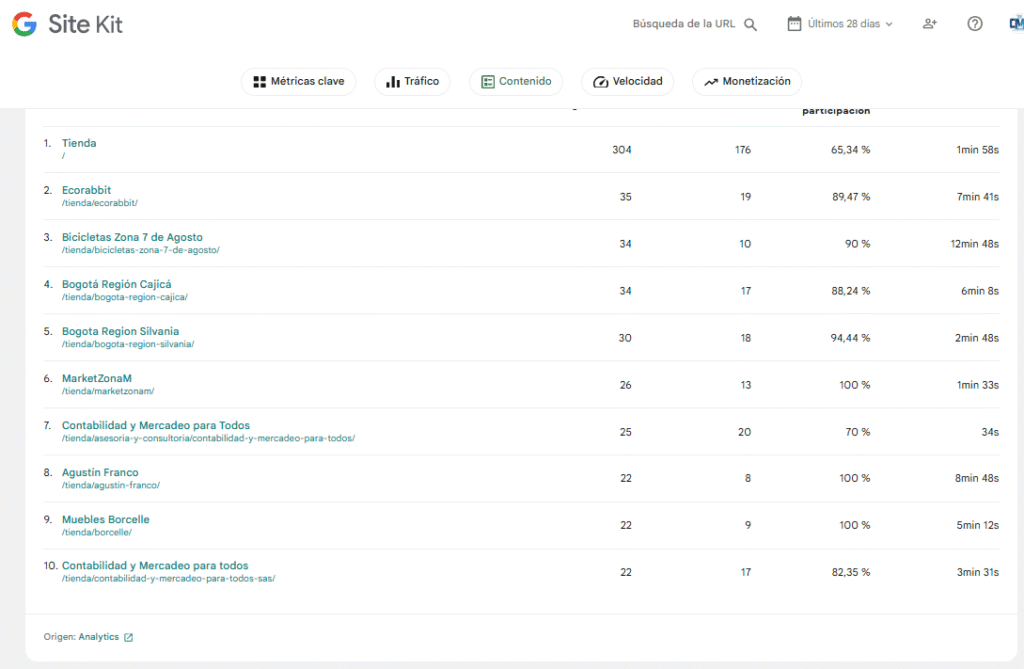Viewport: 1024px width, 669px height.
Task: Switch to Velocidad tab
Action: 628,82
